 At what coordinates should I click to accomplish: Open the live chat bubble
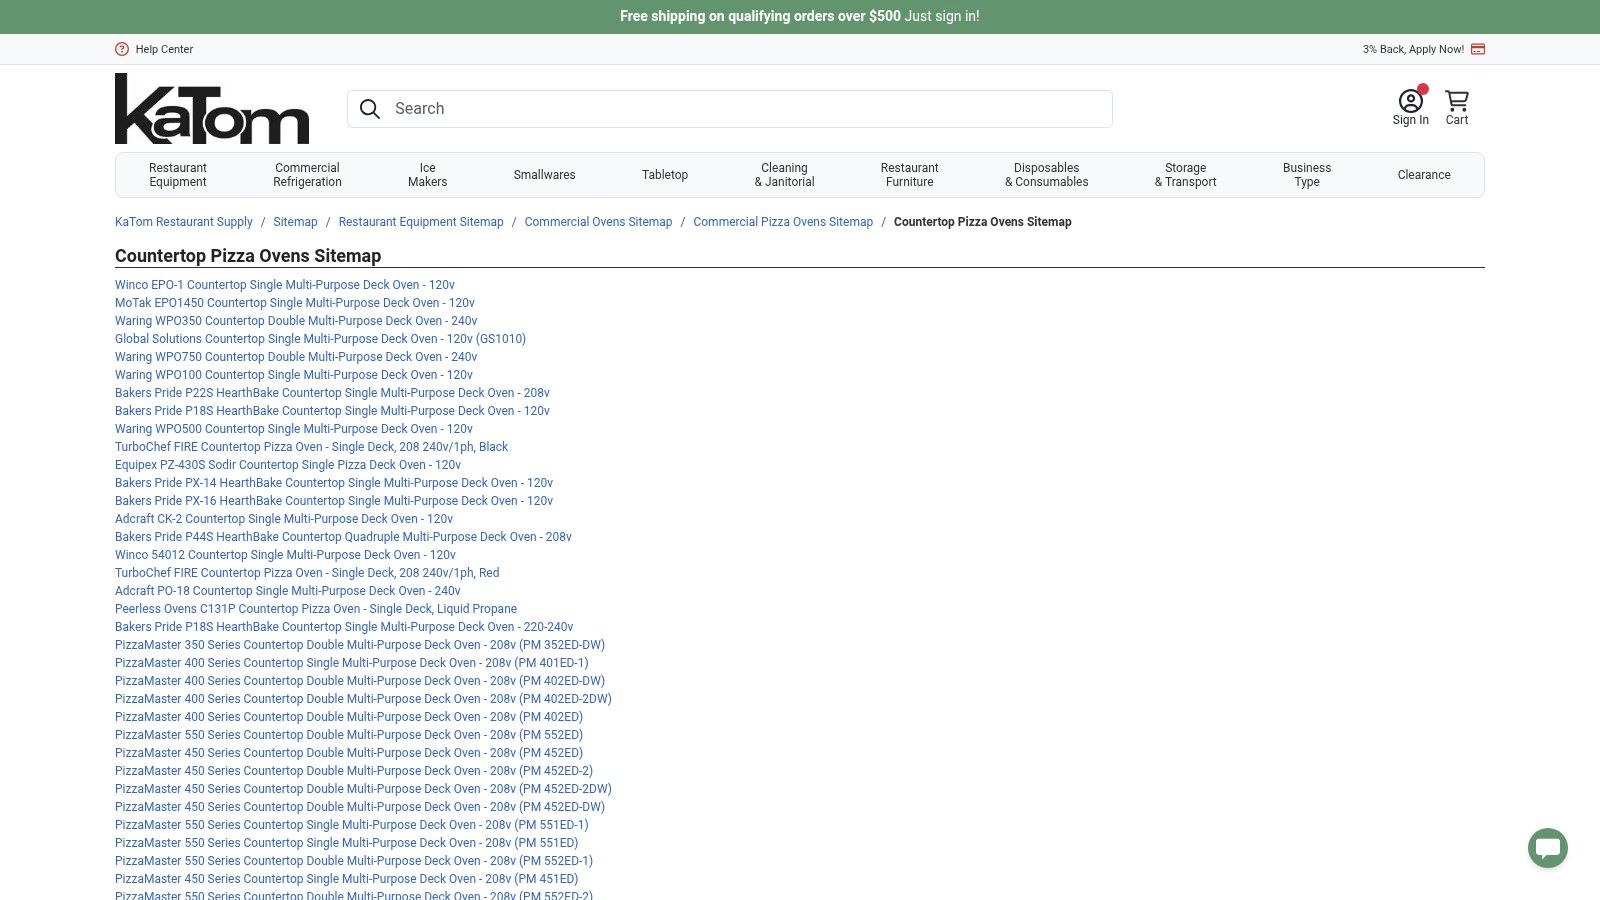[x=1548, y=849]
